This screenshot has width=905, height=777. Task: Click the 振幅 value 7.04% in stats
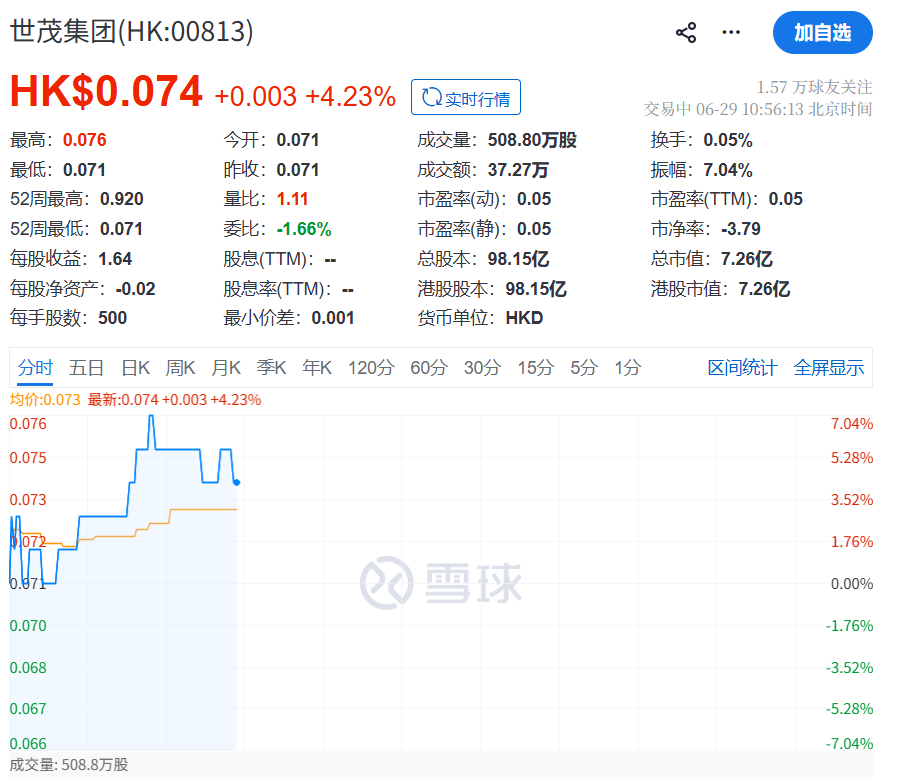tap(728, 170)
